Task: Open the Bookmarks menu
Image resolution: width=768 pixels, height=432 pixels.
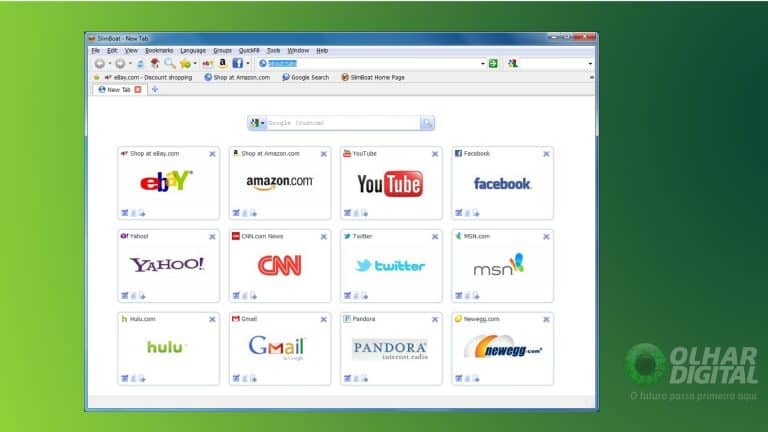Action: tap(159, 50)
